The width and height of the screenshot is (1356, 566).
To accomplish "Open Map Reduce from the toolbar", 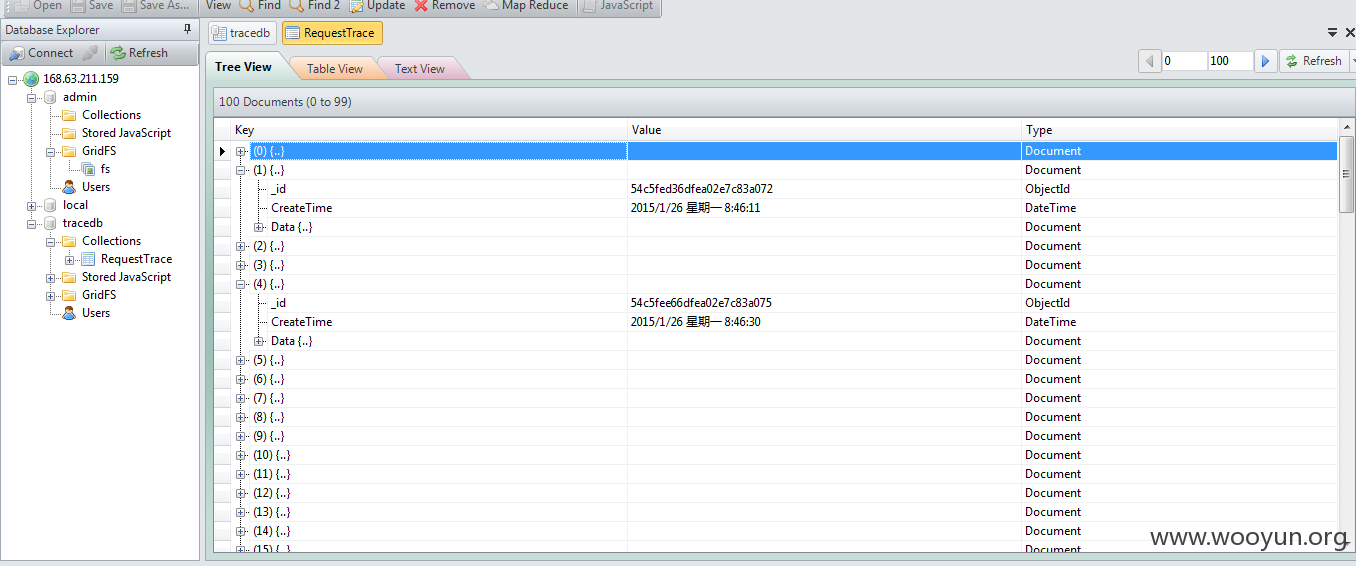I will pos(526,5).
